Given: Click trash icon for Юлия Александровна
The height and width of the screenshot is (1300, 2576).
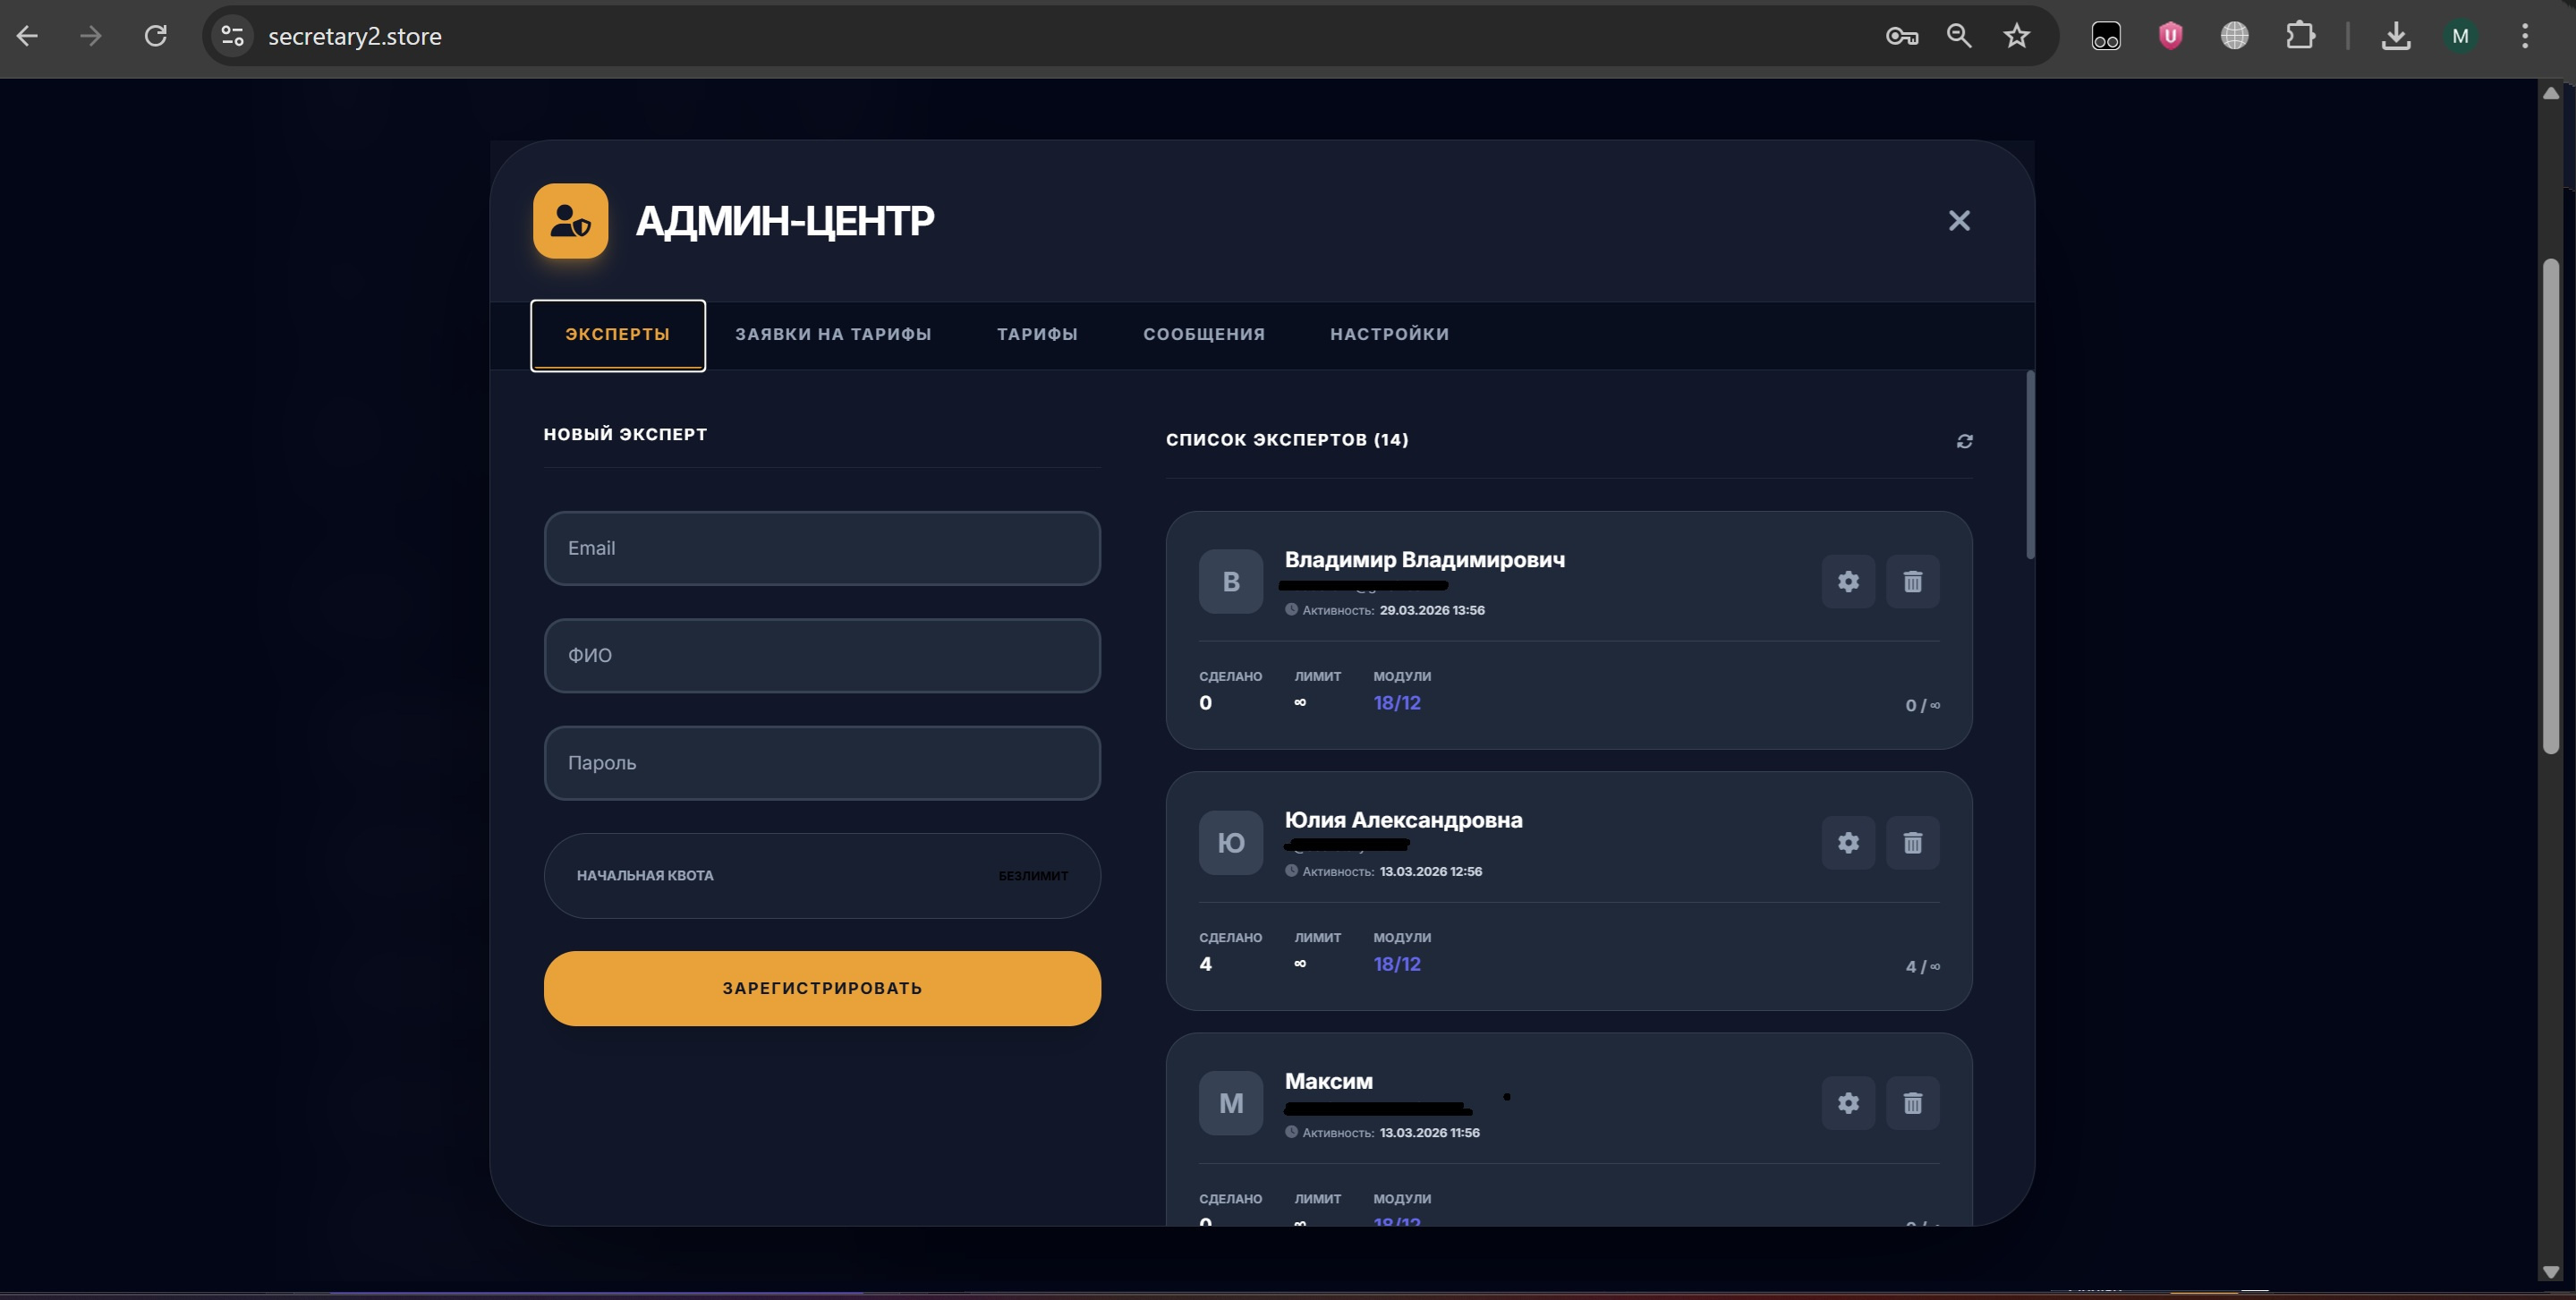Looking at the screenshot, I should pyautogui.click(x=1912, y=842).
